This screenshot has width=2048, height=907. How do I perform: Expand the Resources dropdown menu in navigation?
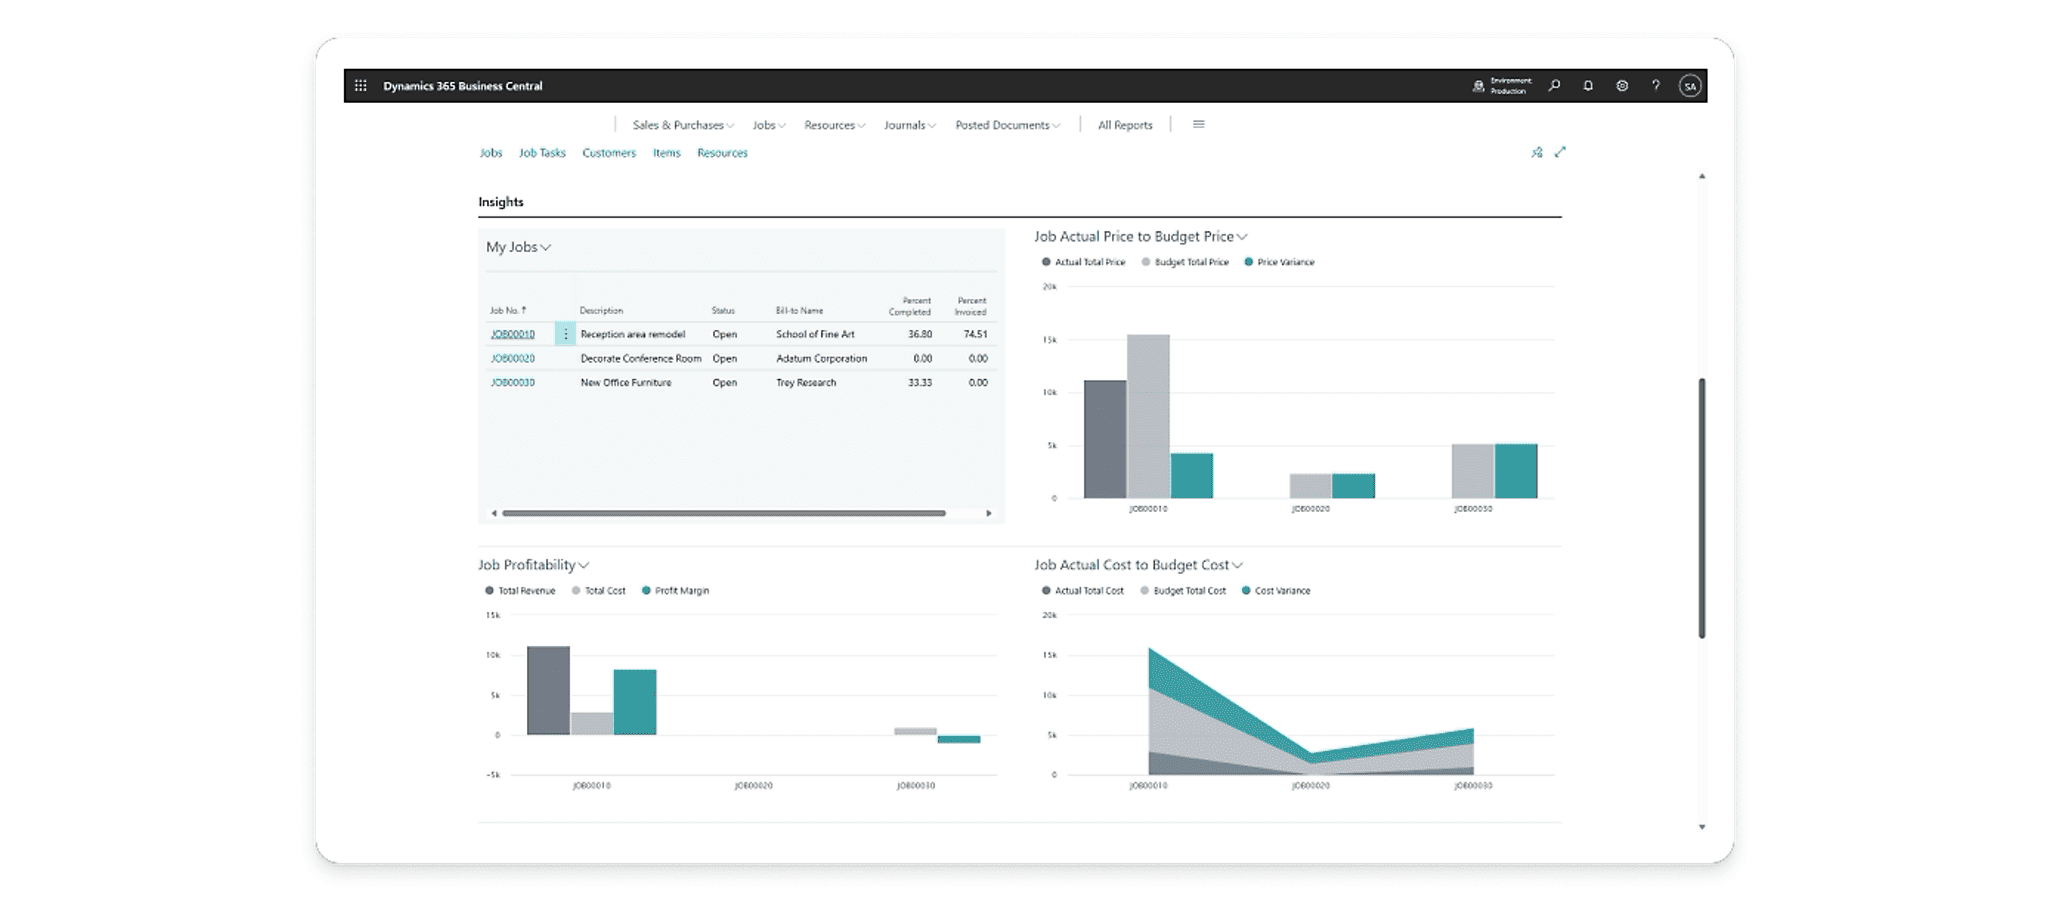834,125
